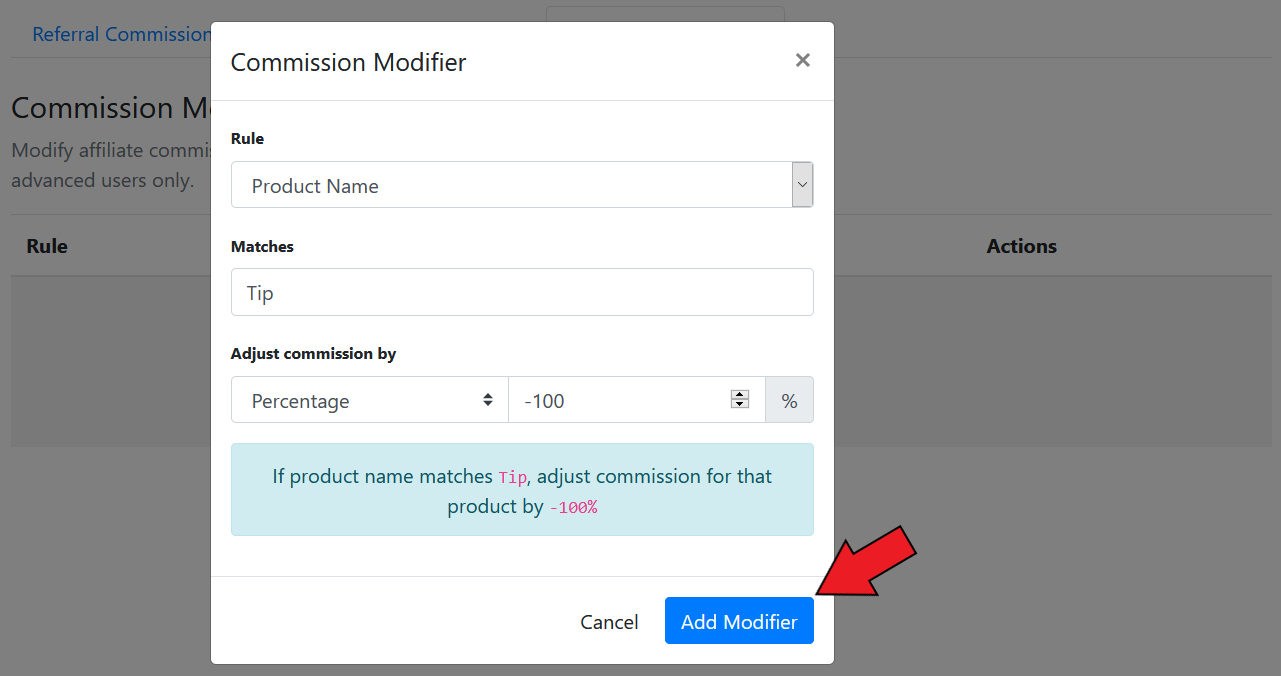Viewport: 1281px width, 676px height.
Task: Click the Commission Modifier dialog title
Action: (x=348, y=62)
